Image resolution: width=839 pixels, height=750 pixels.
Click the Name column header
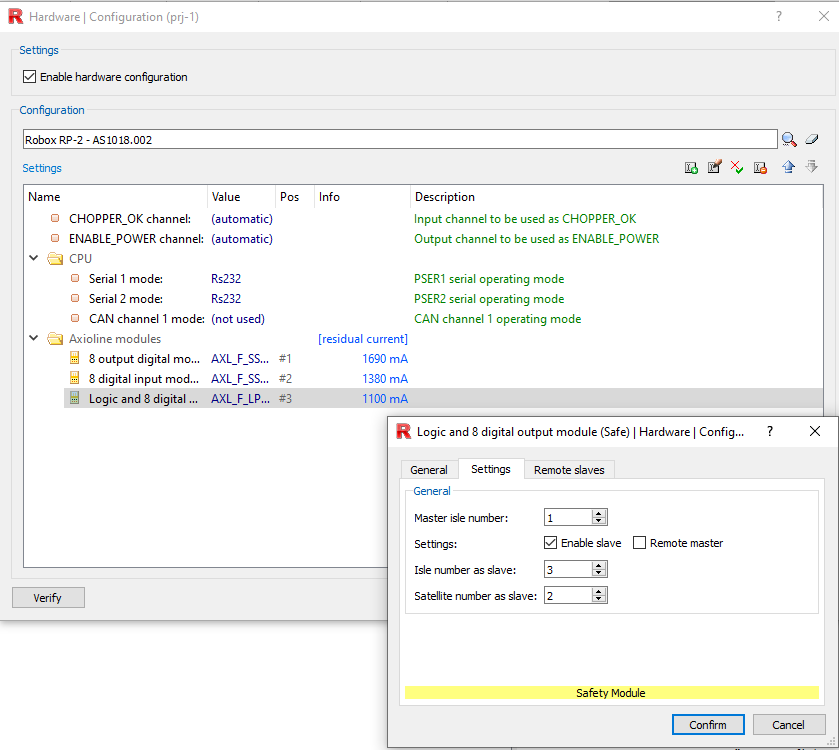point(116,196)
